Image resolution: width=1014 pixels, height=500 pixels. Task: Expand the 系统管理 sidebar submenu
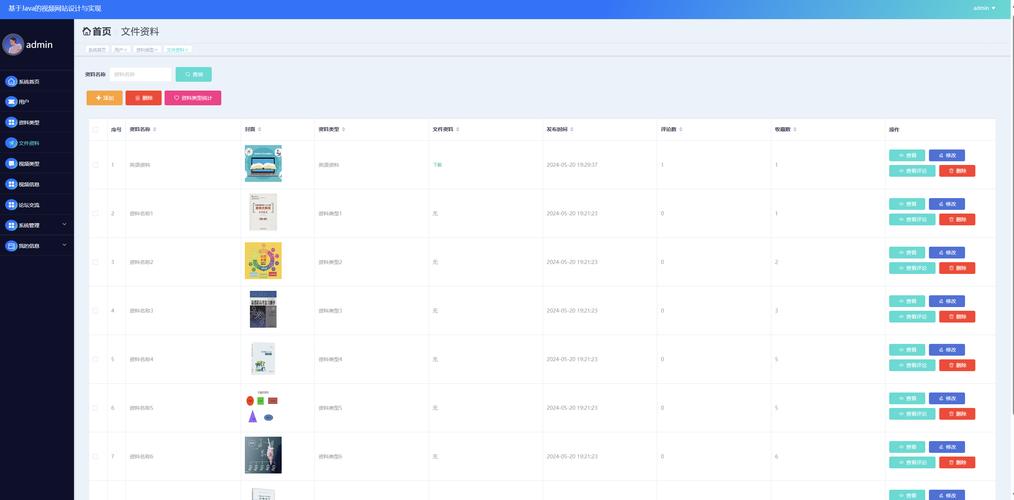(x=64, y=225)
